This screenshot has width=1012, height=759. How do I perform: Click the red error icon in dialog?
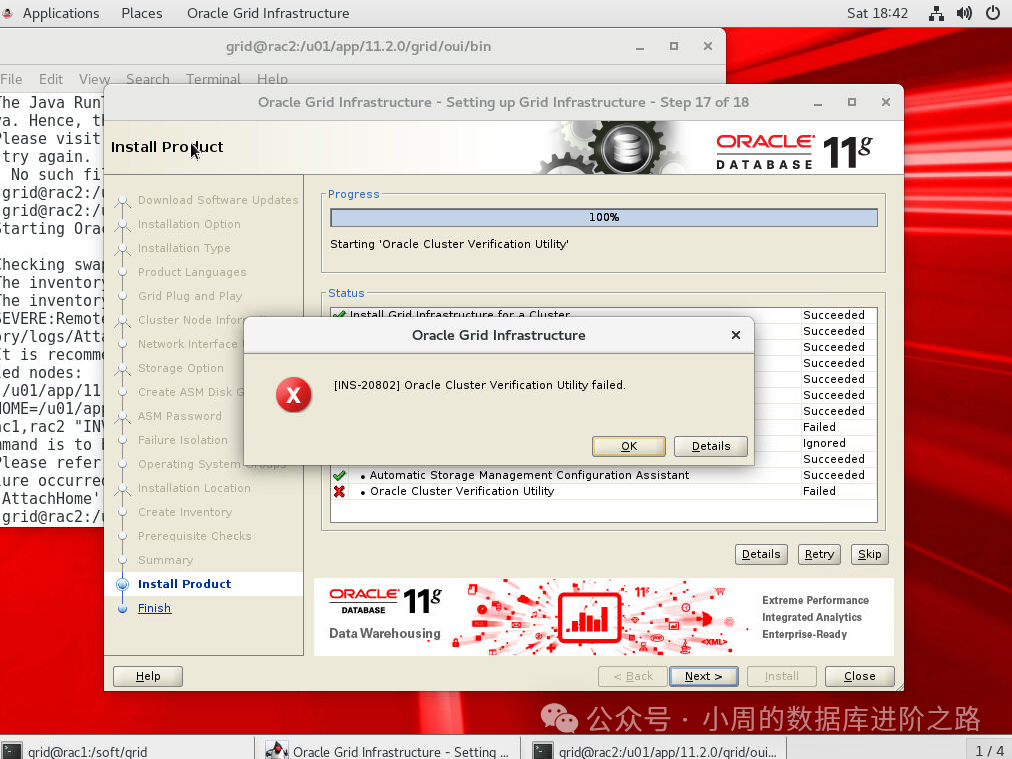294,394
